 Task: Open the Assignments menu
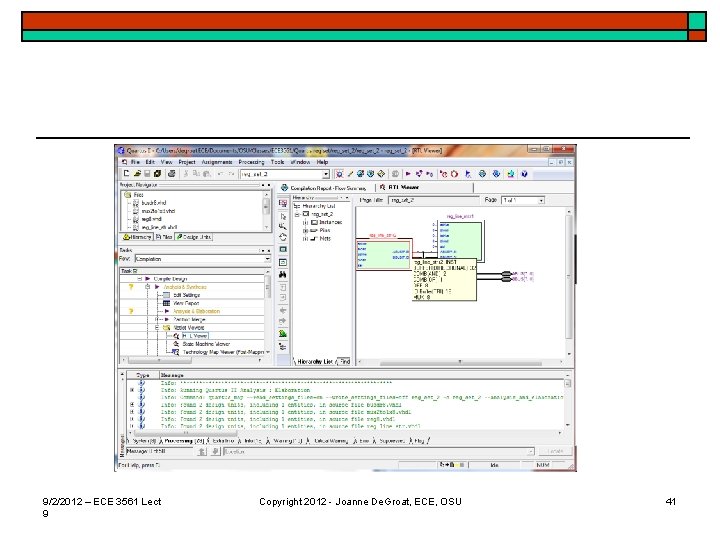217,162
